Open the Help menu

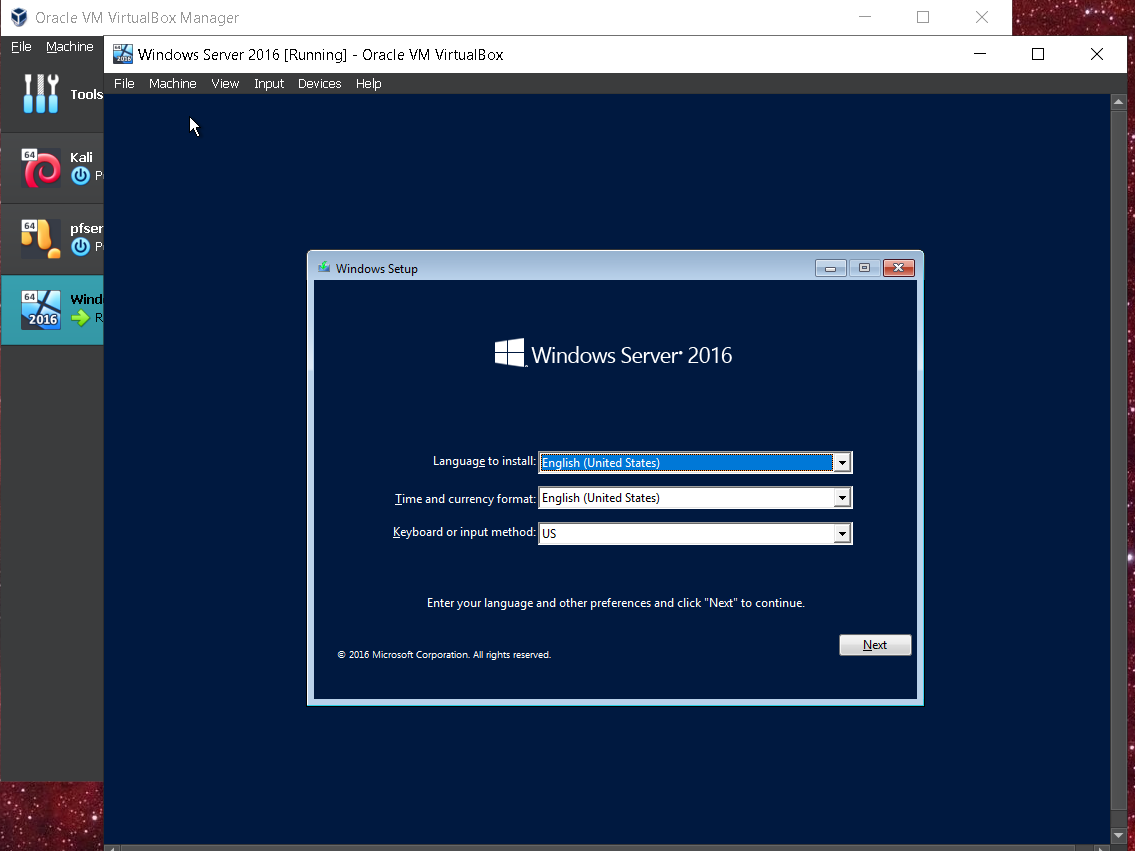click(369, 84)
